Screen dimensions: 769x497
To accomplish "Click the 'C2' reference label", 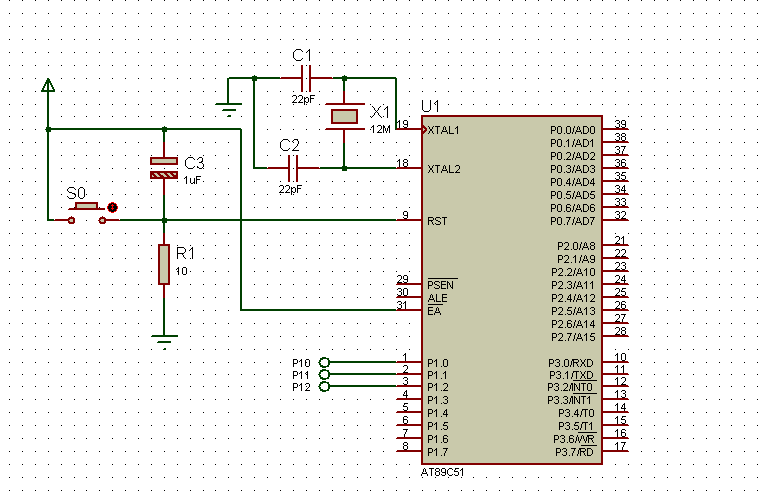I will (x=289, y=145).
